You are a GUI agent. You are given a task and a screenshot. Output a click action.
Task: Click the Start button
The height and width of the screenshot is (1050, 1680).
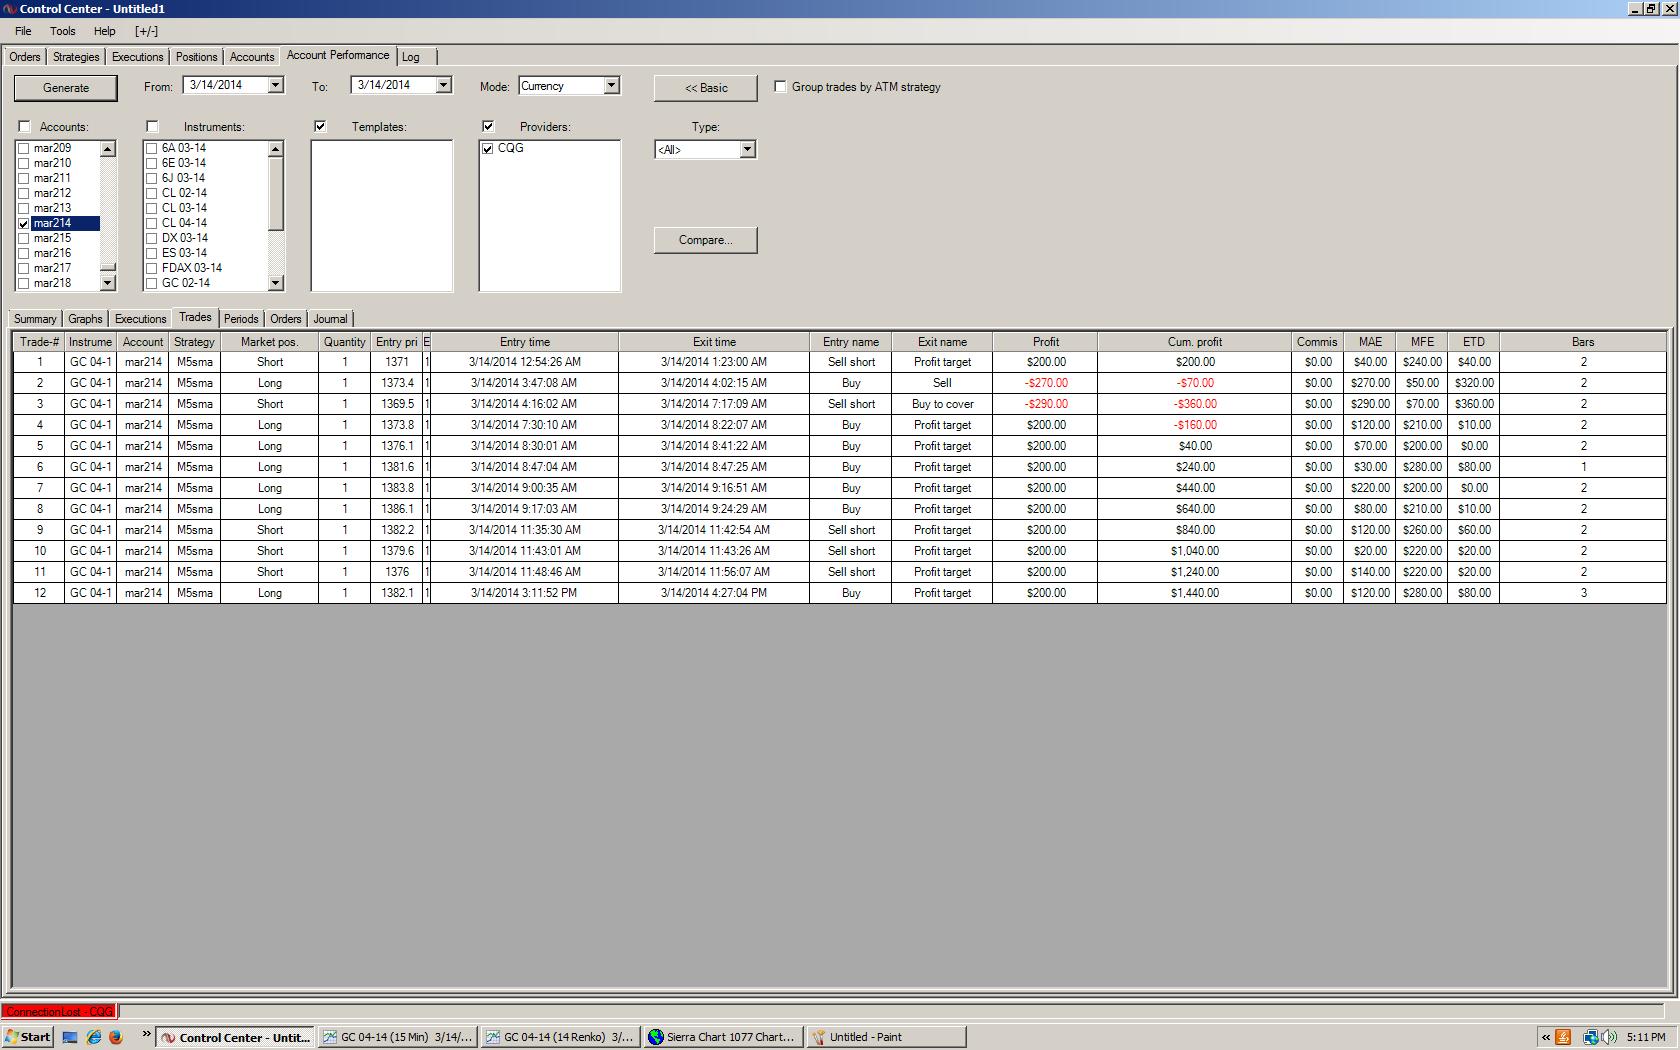28,1037
